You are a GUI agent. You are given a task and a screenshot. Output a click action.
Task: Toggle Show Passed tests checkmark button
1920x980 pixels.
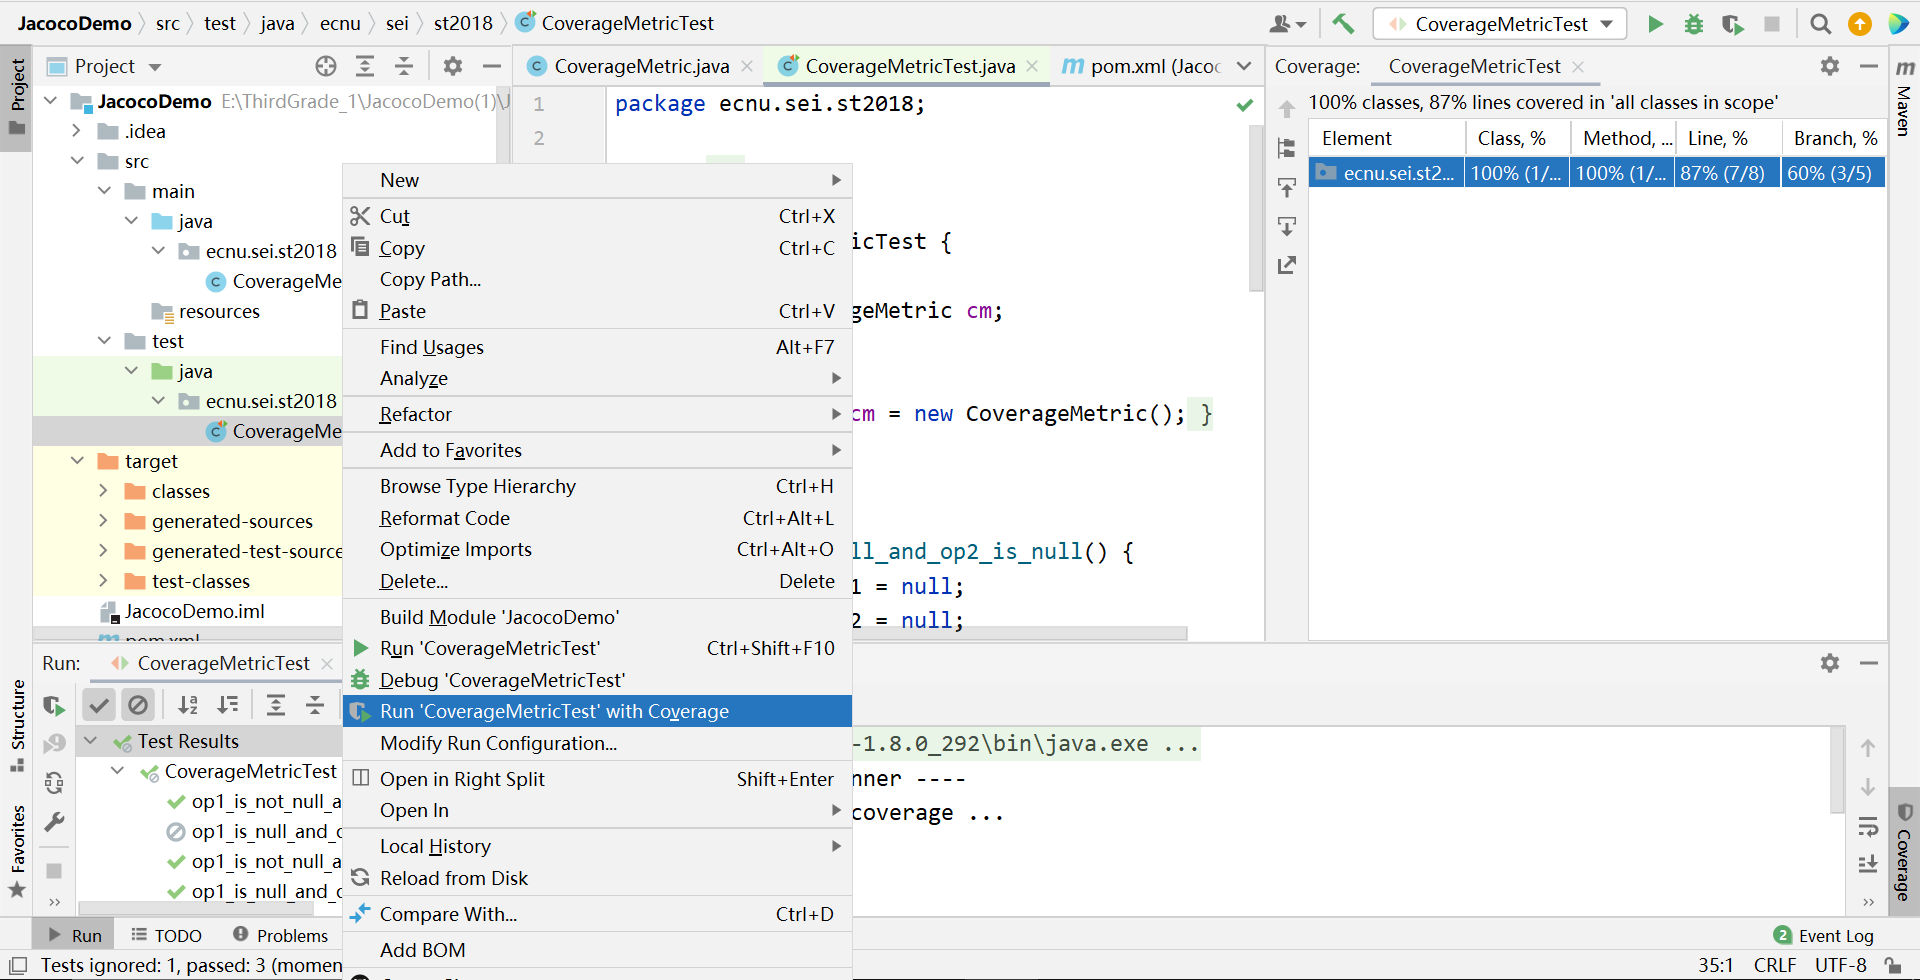point(99,705)
